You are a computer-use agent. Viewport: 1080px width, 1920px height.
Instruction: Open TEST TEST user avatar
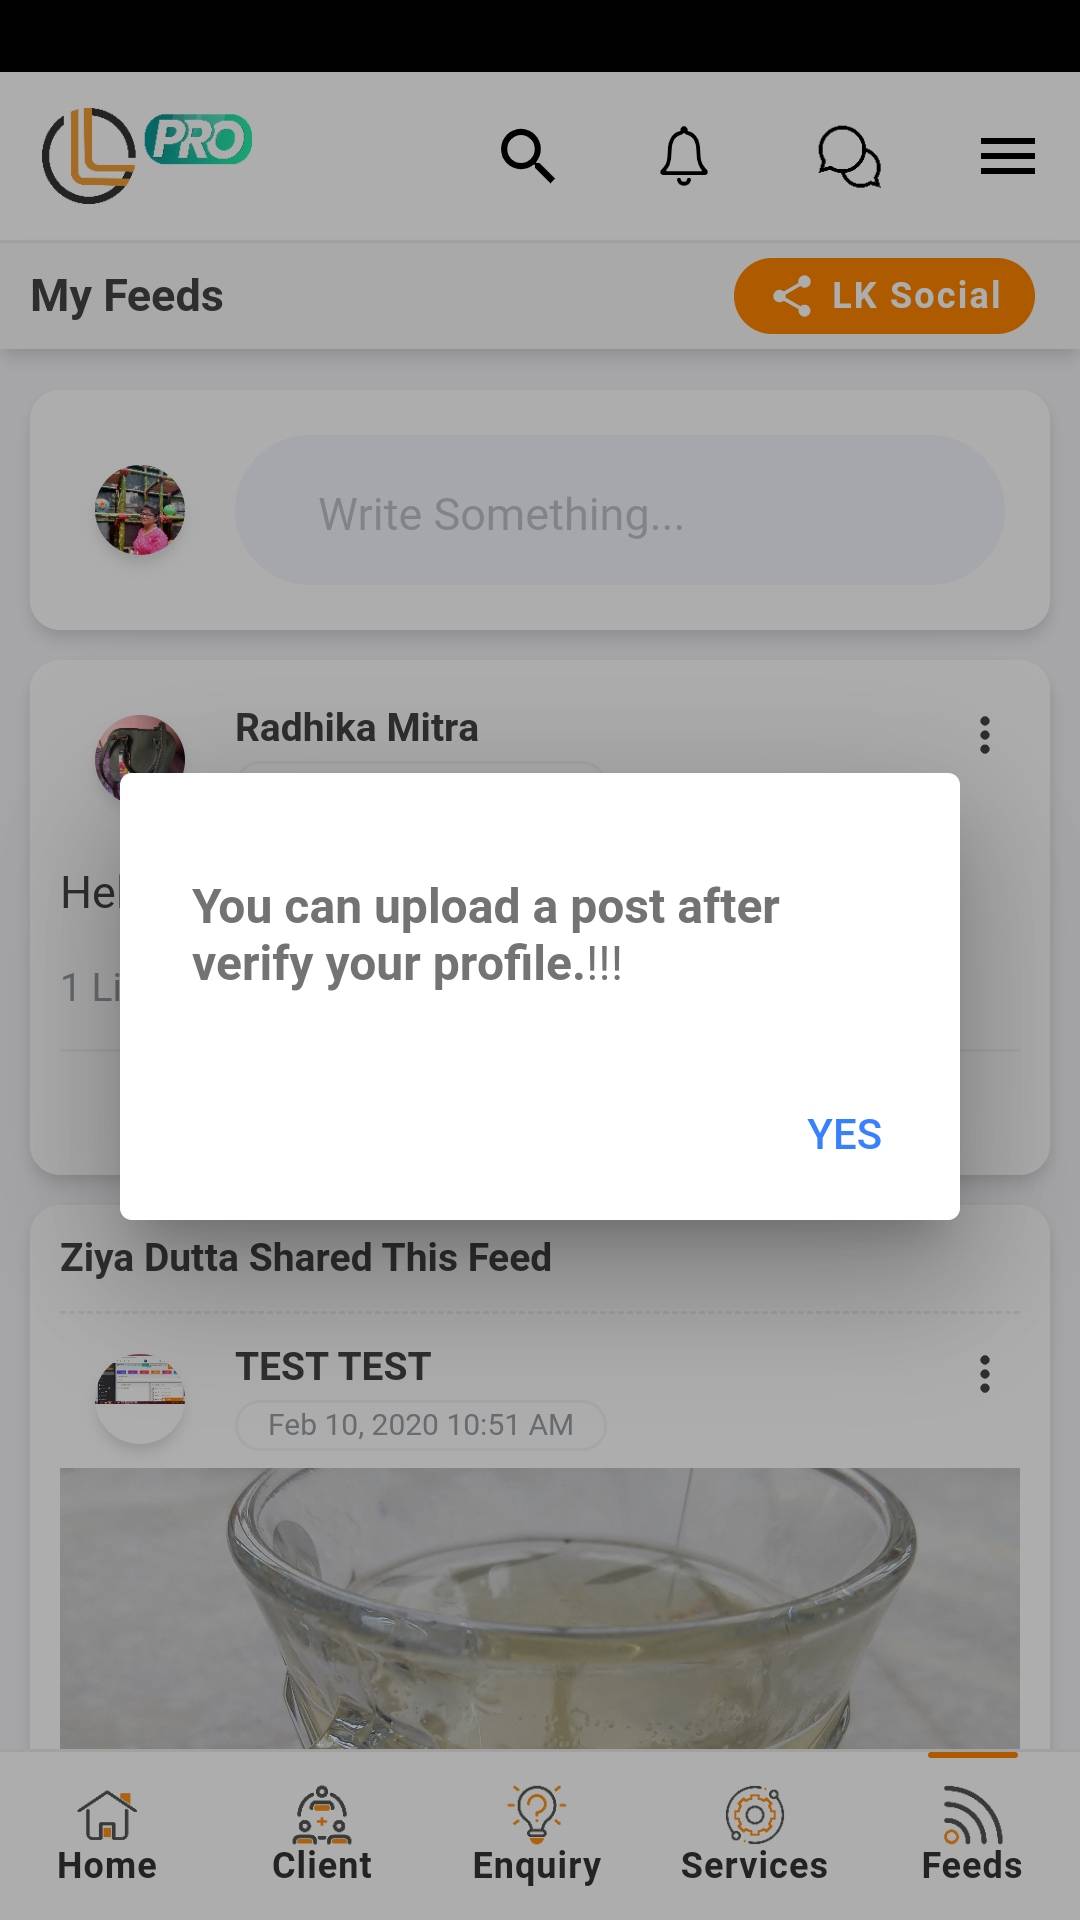pyautogui.click(x=140, y=1398)
